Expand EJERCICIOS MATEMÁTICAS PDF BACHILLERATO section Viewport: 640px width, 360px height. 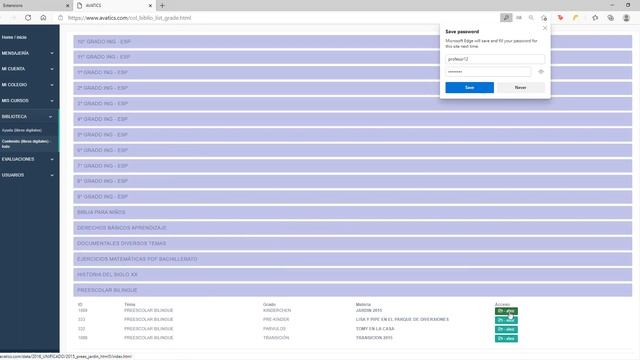353,259
